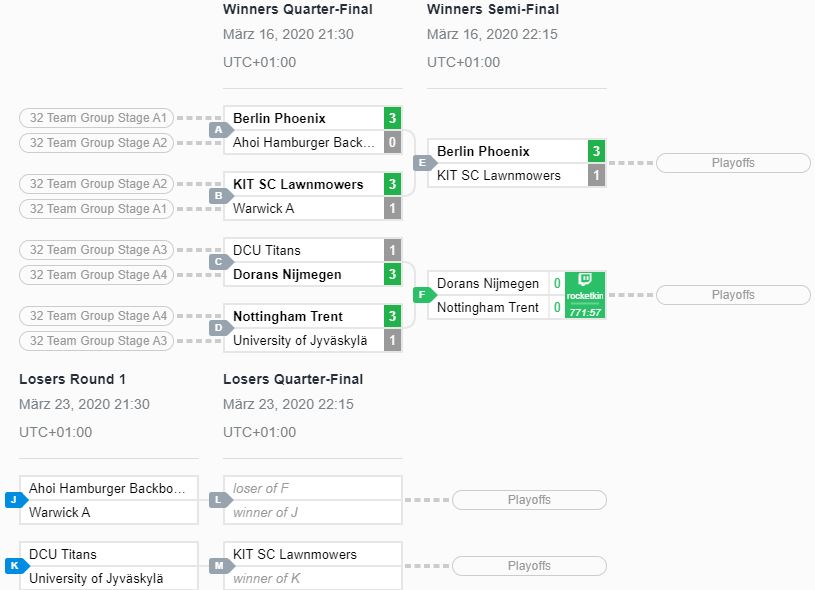Image resolution: width=815 pixels, height=590 pixels.
Task: Open Playoffs link after Dorans Nijmegen semi-final
Action: pos(733,295)
